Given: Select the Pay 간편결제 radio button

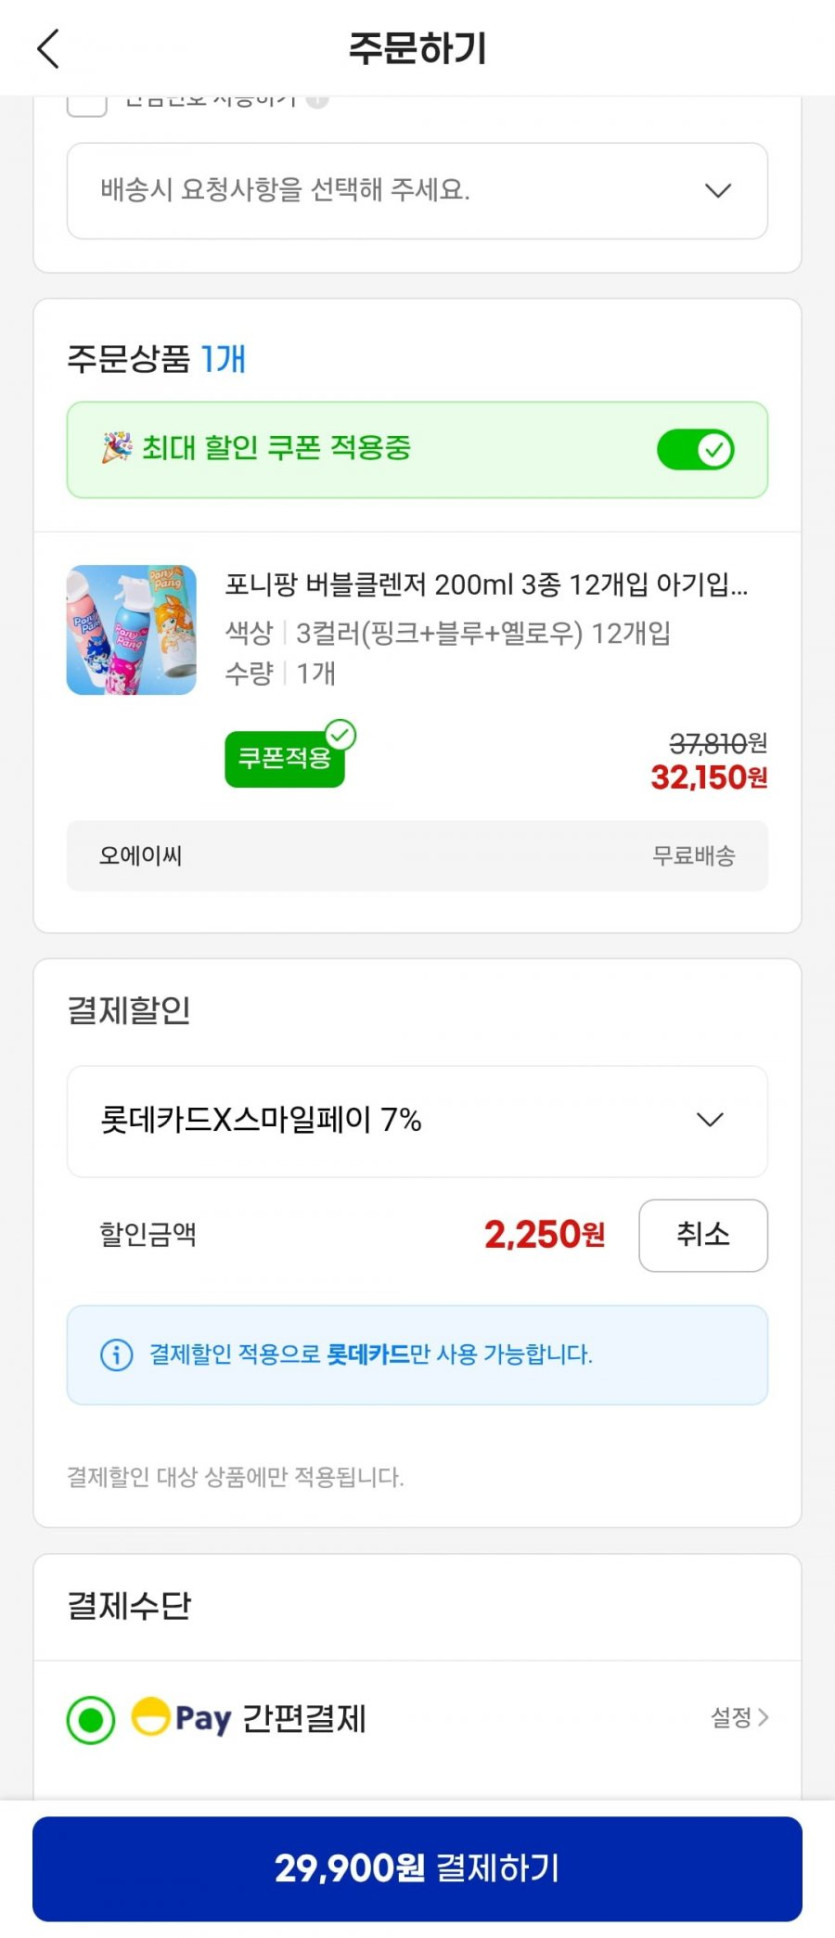Looking at the screenshot, I should 91,1720.
